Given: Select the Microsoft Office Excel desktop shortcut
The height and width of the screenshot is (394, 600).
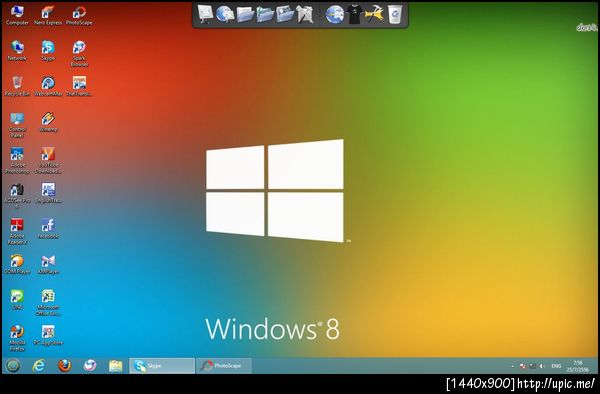Looking at the screenshot, I should pos(48,302).
